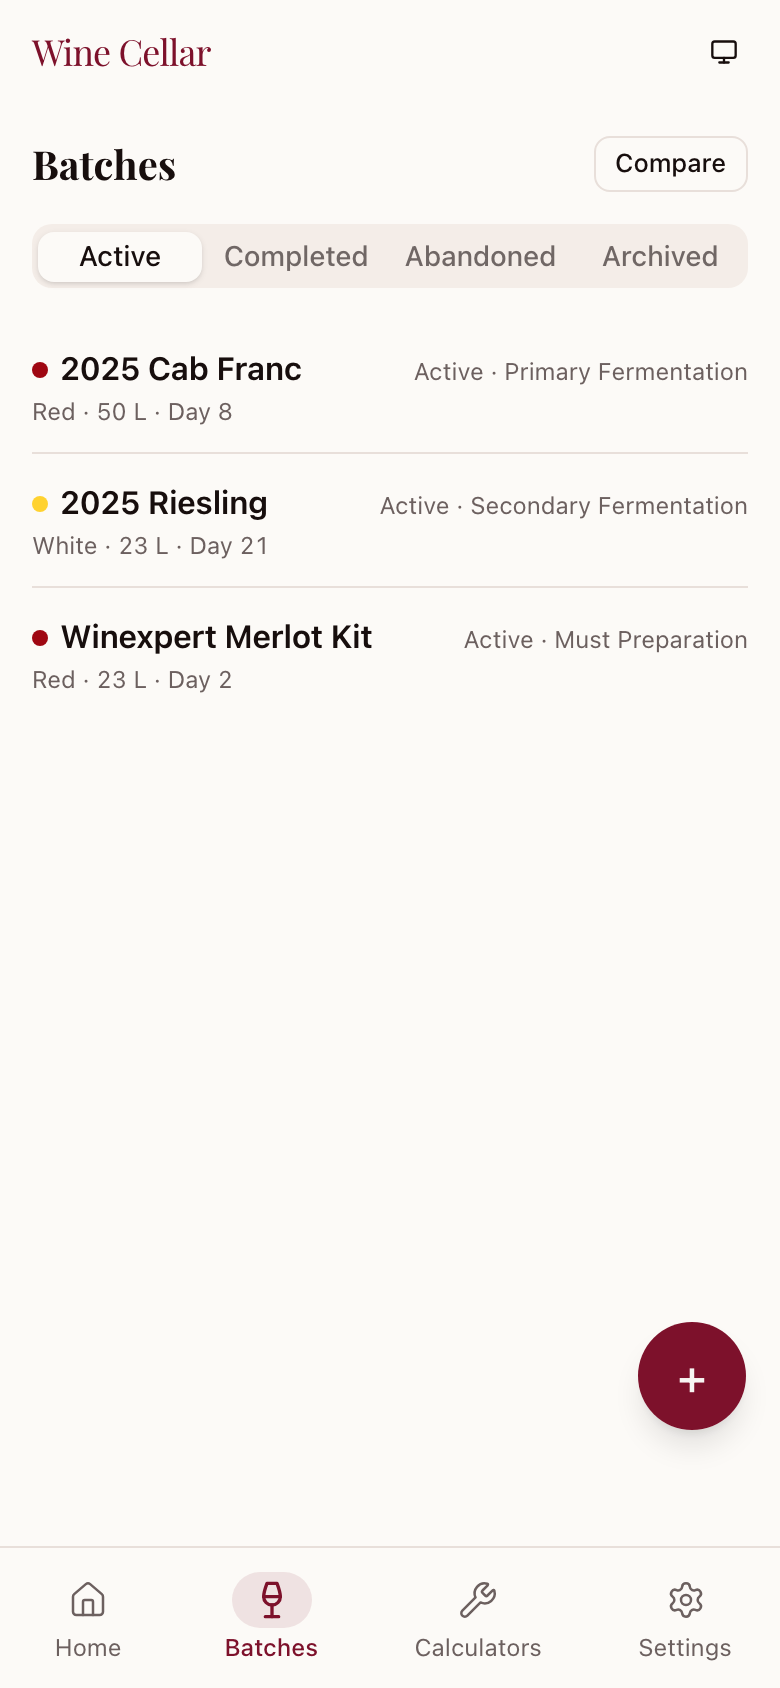Open Calculators via the wrench icon
Viewport: 780px width, 1688px height.
pyautogui.click(x=478, y=1600)
